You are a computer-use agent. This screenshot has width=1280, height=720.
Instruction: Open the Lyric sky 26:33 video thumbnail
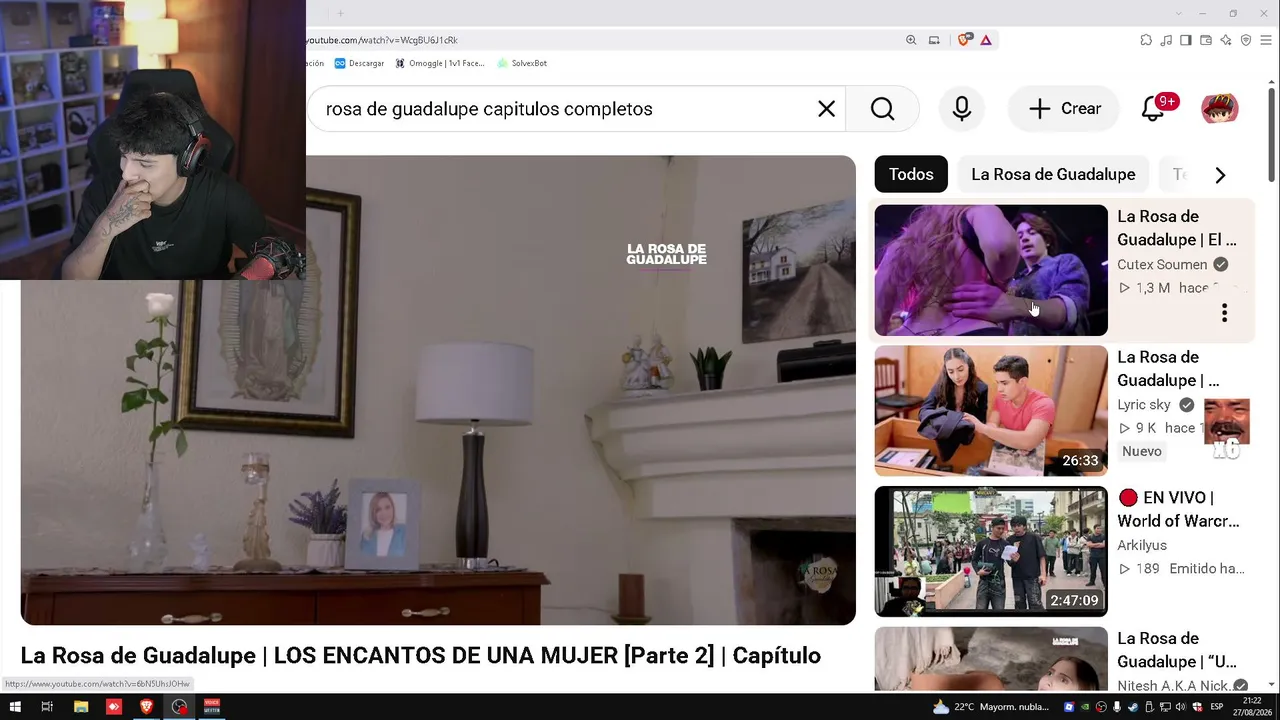tap(991, 411)
